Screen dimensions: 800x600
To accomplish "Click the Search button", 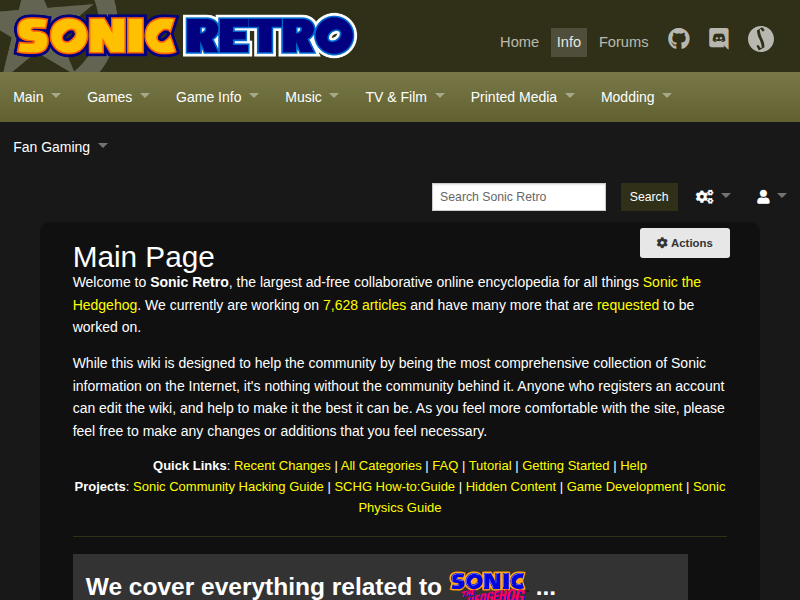I will [x=648, y=197].
